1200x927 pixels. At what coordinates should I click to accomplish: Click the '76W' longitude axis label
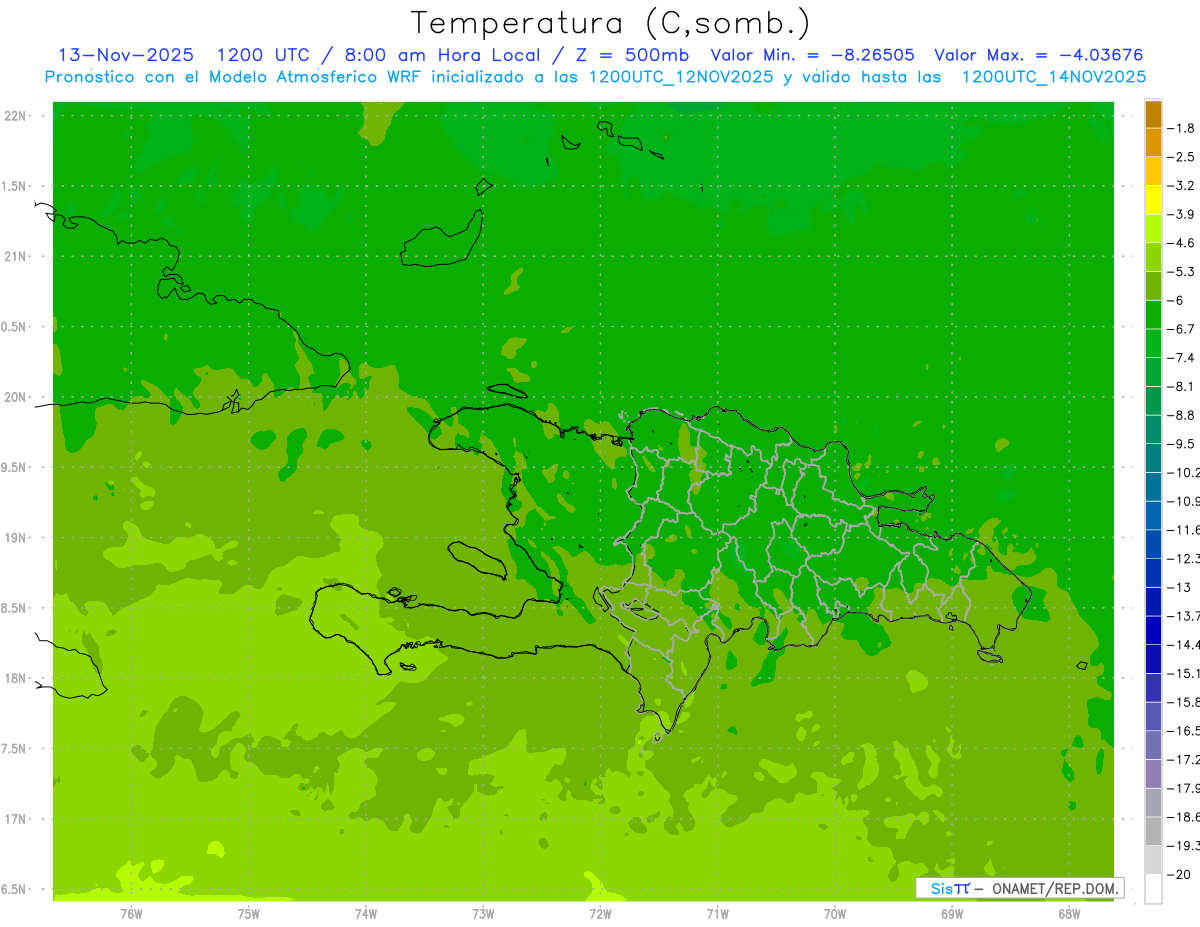point(131,914)
